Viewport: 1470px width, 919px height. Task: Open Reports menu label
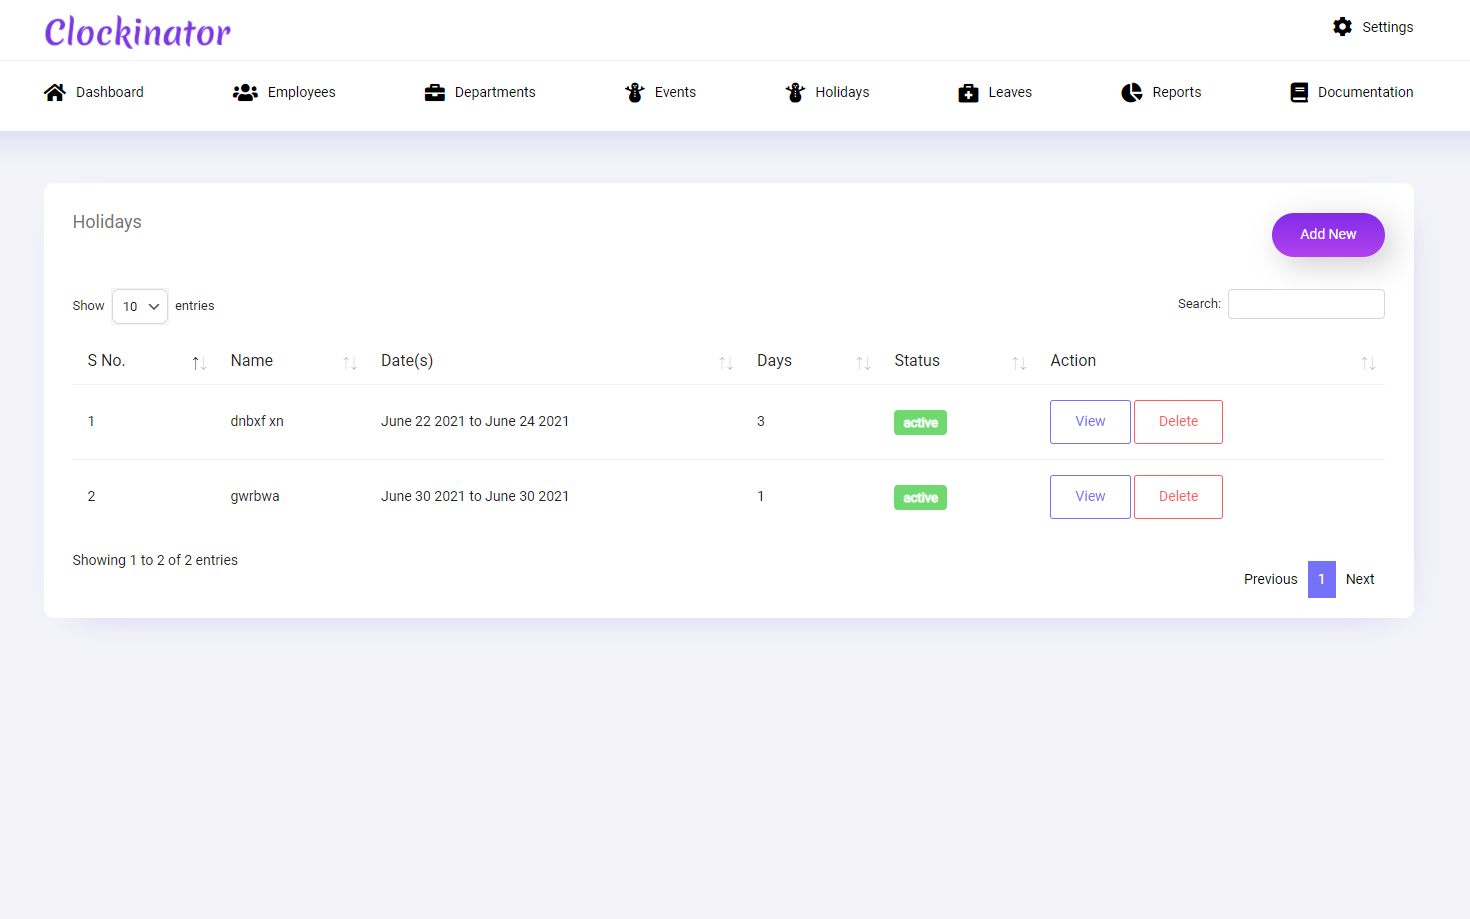[1177, 92]
